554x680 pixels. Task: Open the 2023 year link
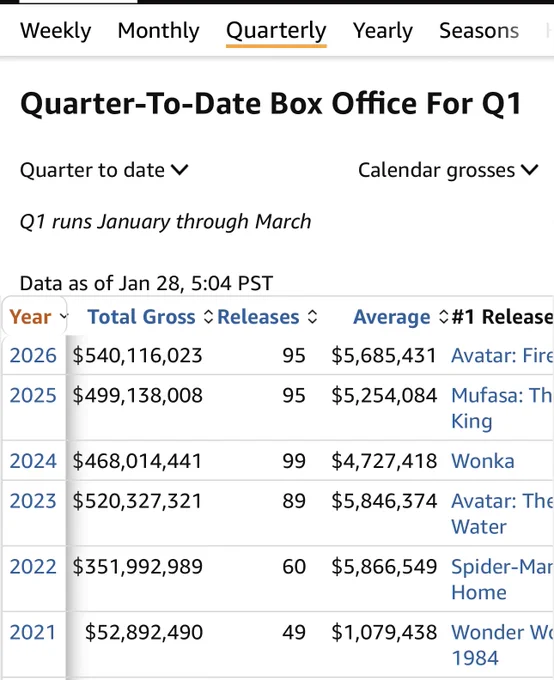coord(33,501)
